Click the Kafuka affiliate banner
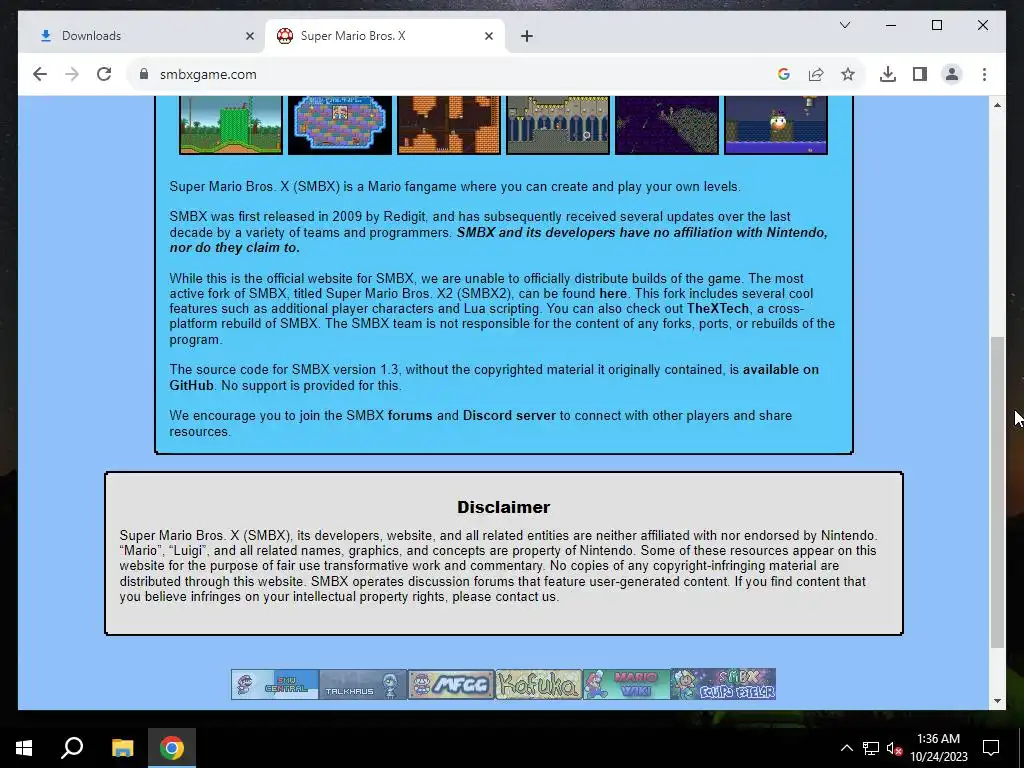Image resolution: width=1024 pixels, height=768 pixels. pos(539,684)
